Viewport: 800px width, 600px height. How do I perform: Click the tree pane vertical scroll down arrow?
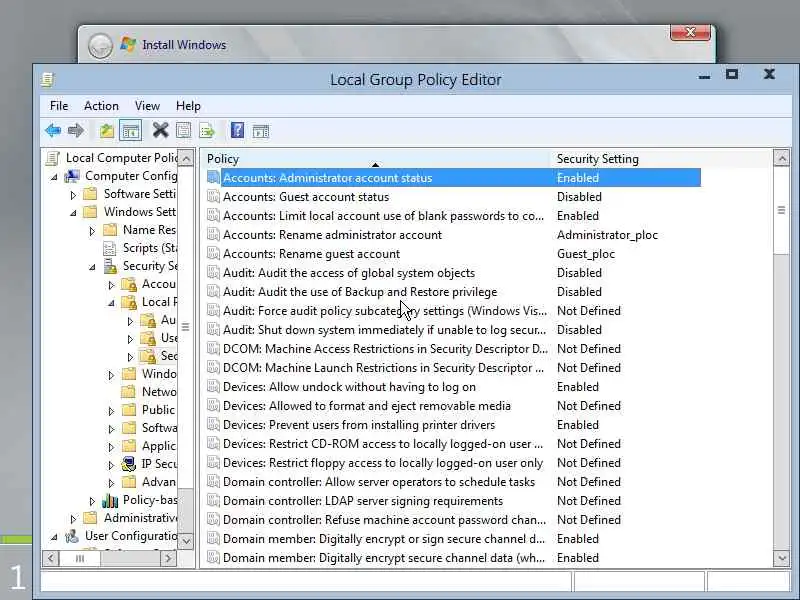tap(186, 541)
